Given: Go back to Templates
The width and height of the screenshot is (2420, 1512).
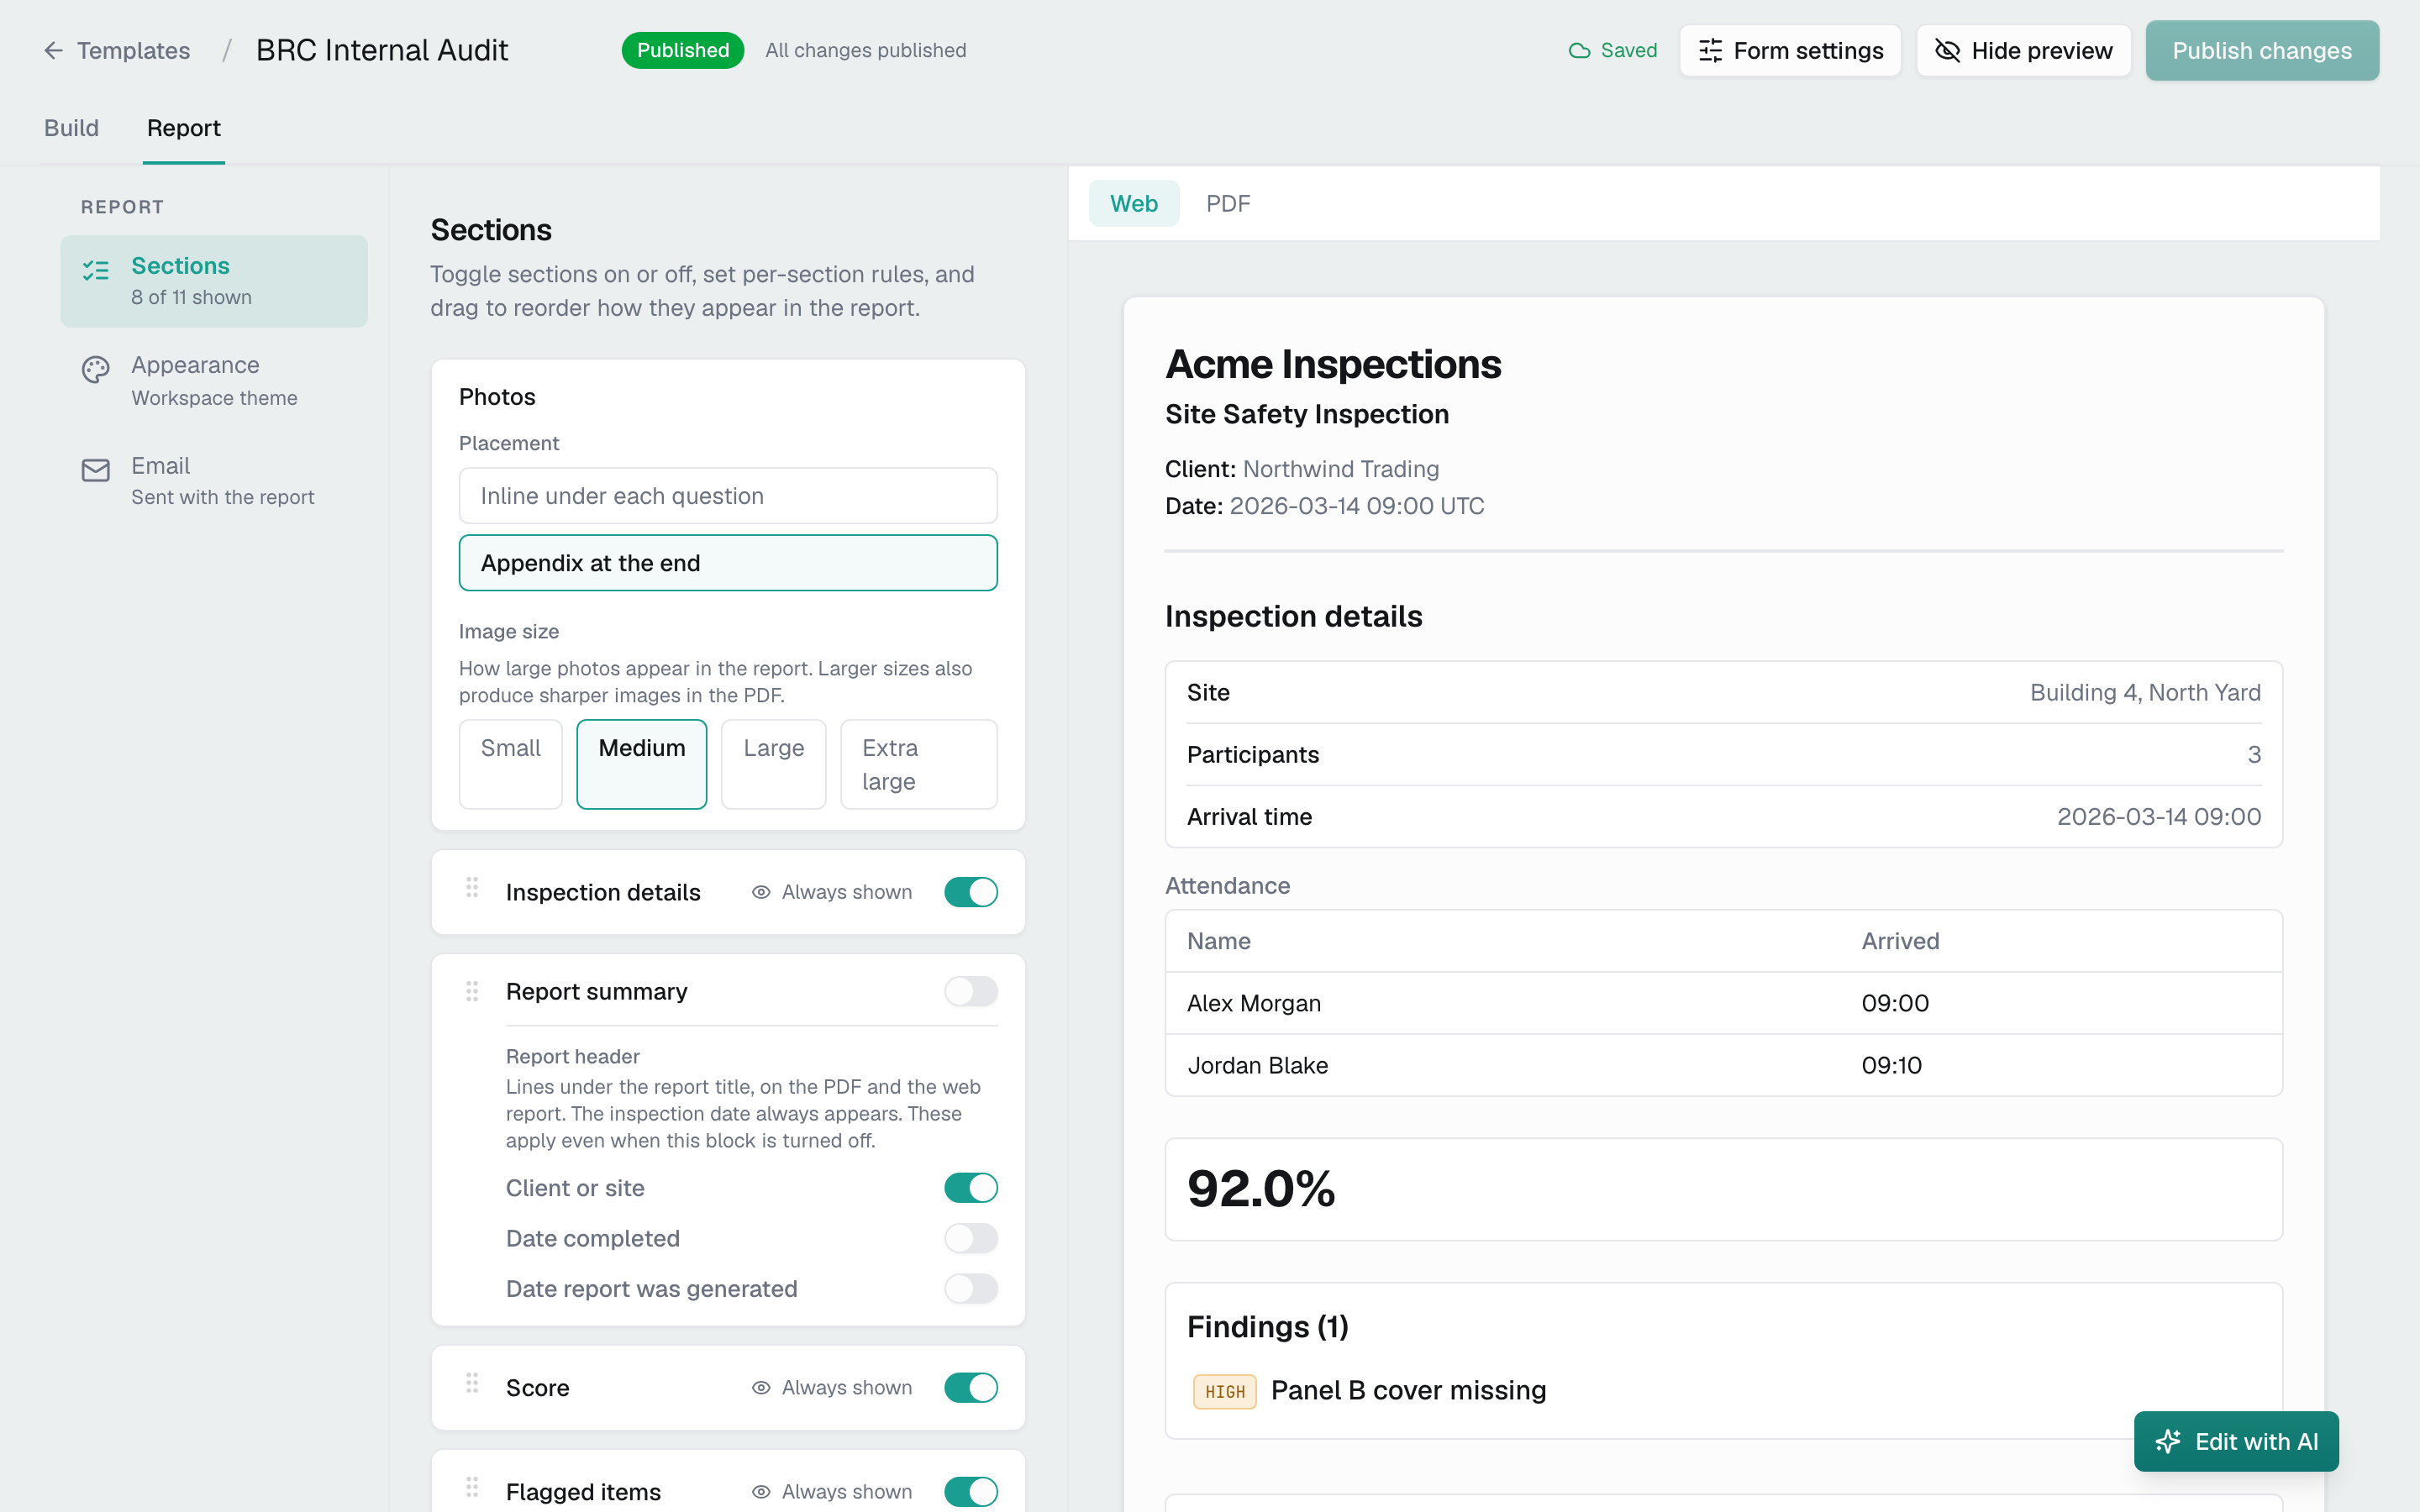Looking at the screenshot, I should click(x=117, y=50).
